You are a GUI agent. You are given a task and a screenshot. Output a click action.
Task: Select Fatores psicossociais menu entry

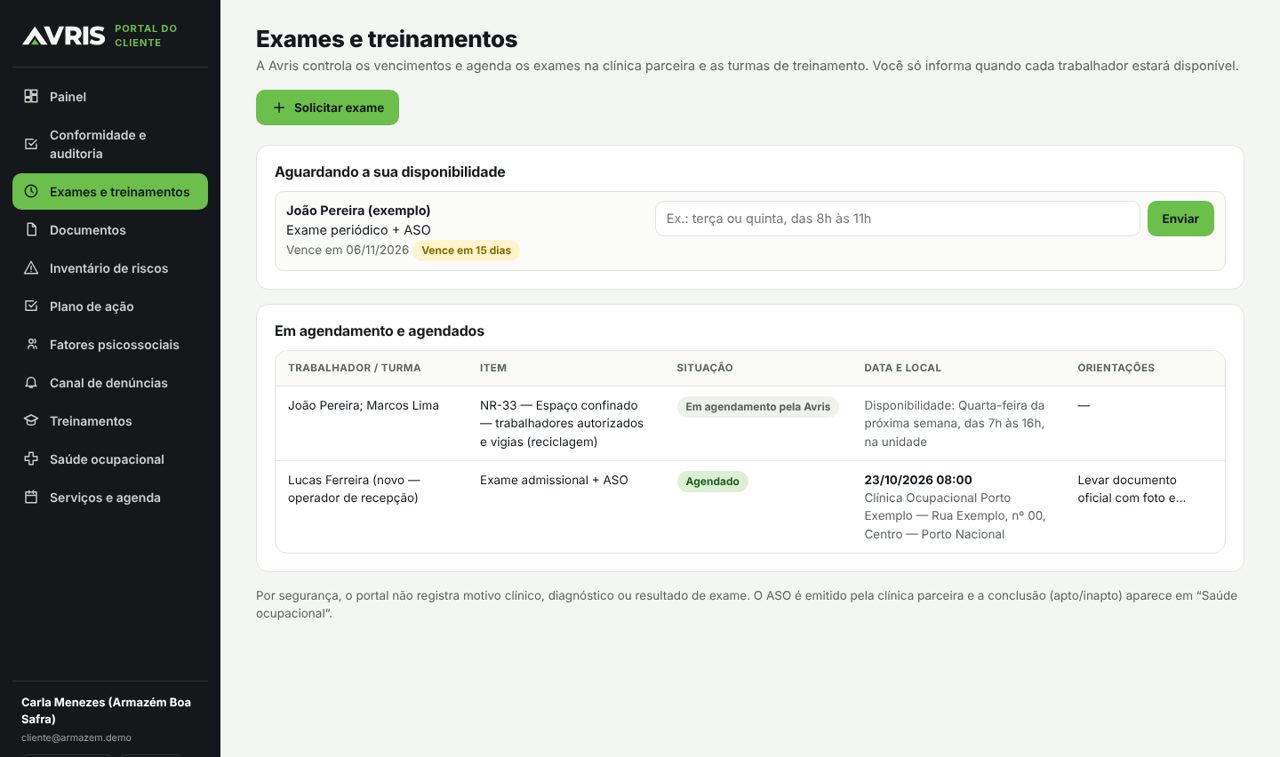(110, 345)
